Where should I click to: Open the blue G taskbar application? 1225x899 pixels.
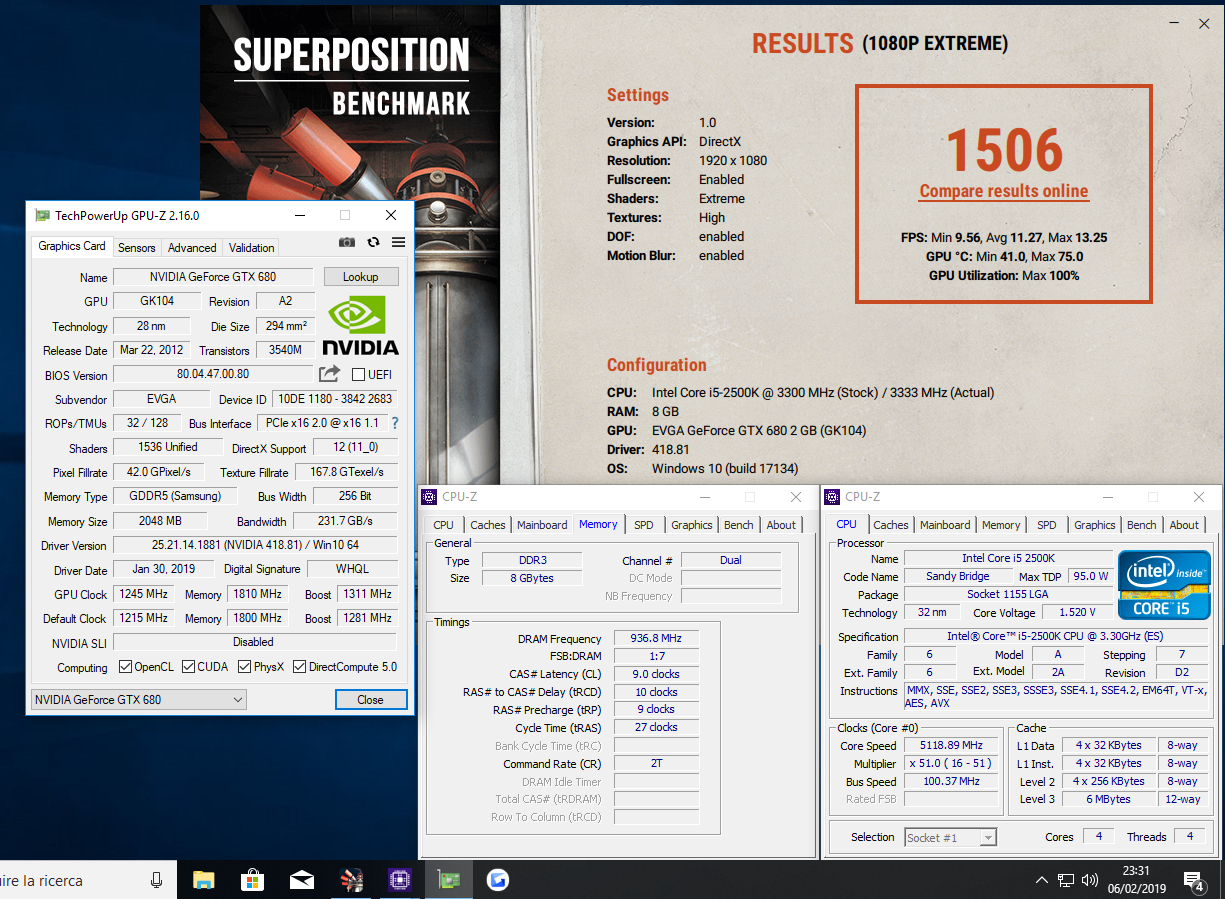[x=498, y=880]
